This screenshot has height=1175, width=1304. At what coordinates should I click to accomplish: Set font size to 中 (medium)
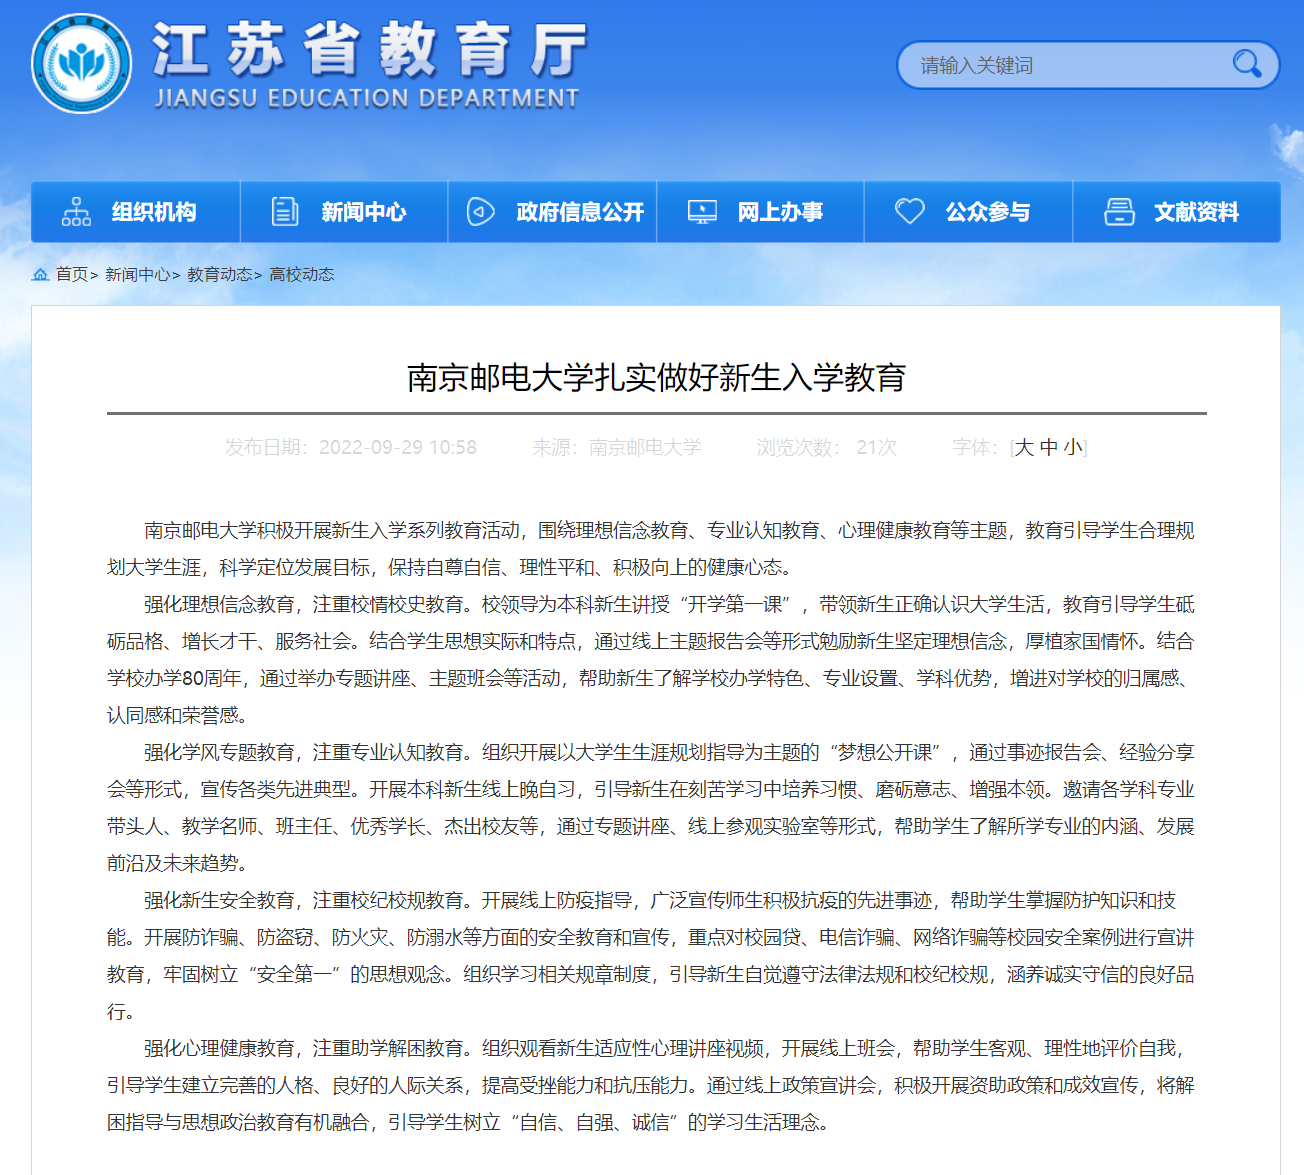[x=1049, y=447]
